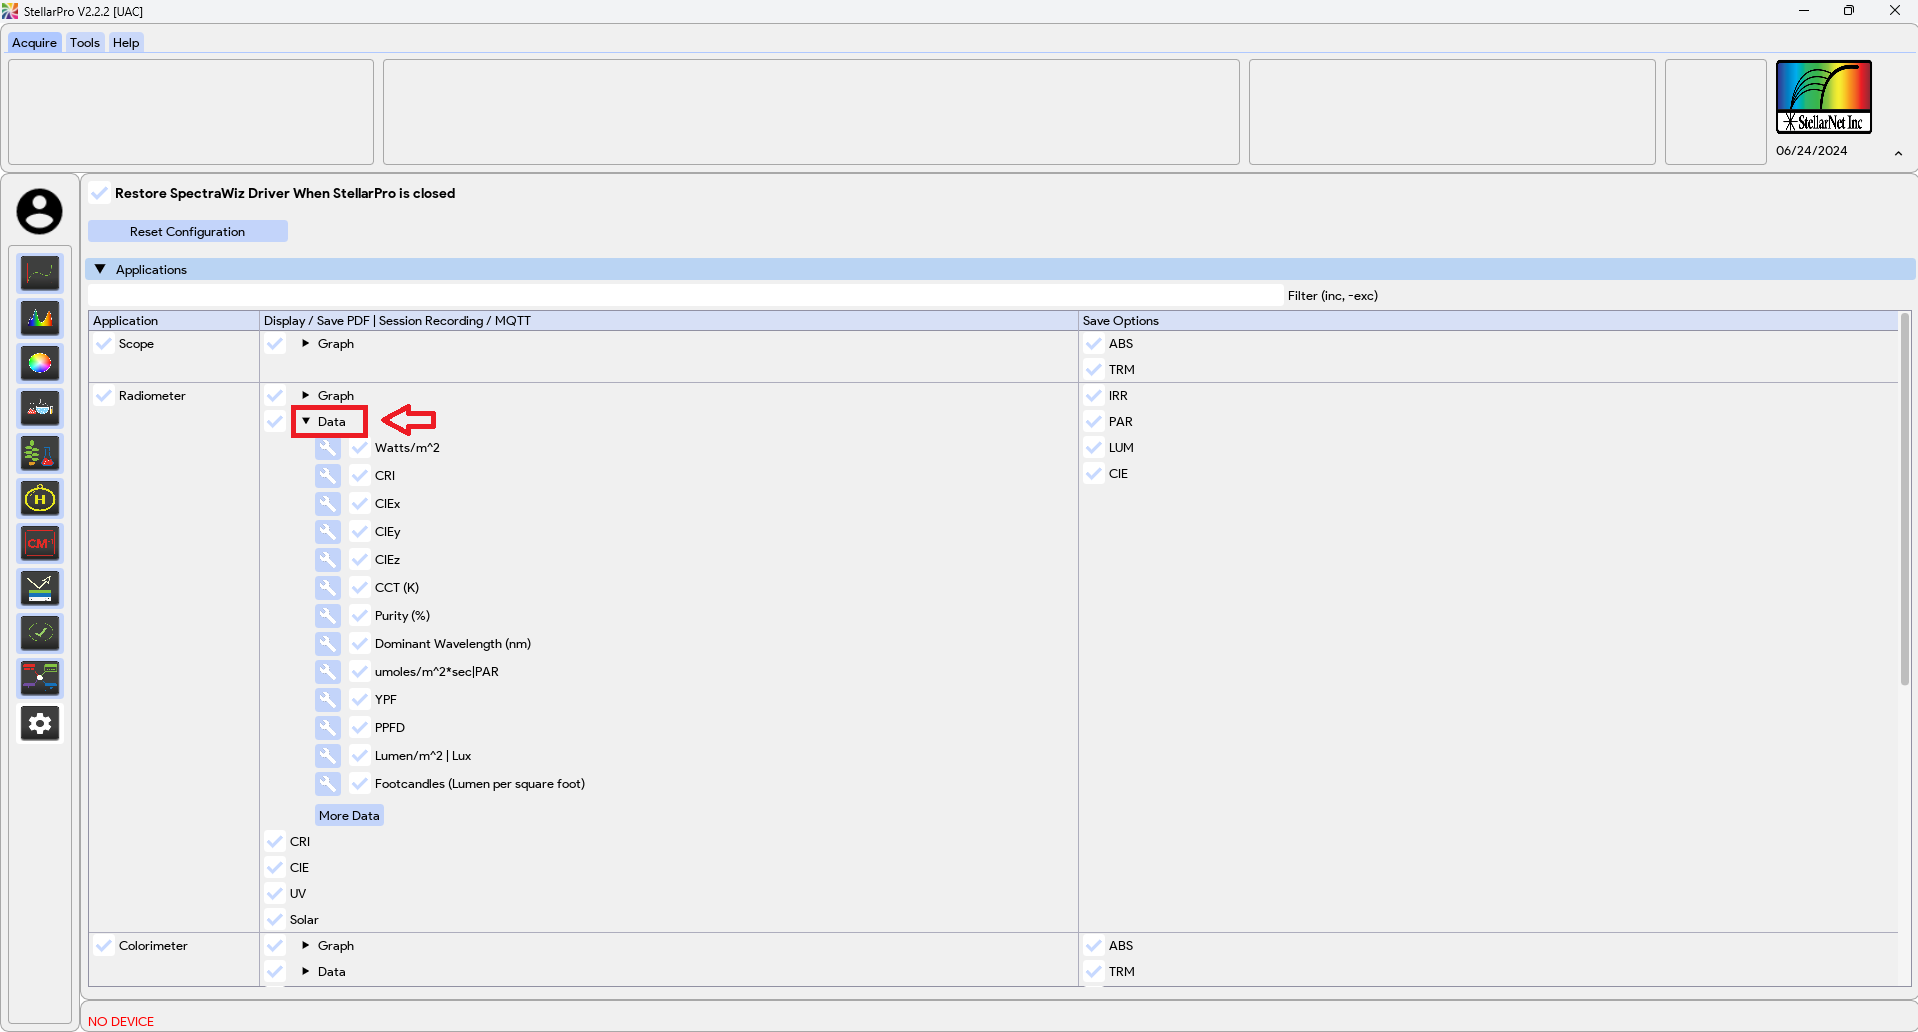Expand the Scope Graph node
The height and width of the screenshot is (1032, 1918).
click(306, 344)
